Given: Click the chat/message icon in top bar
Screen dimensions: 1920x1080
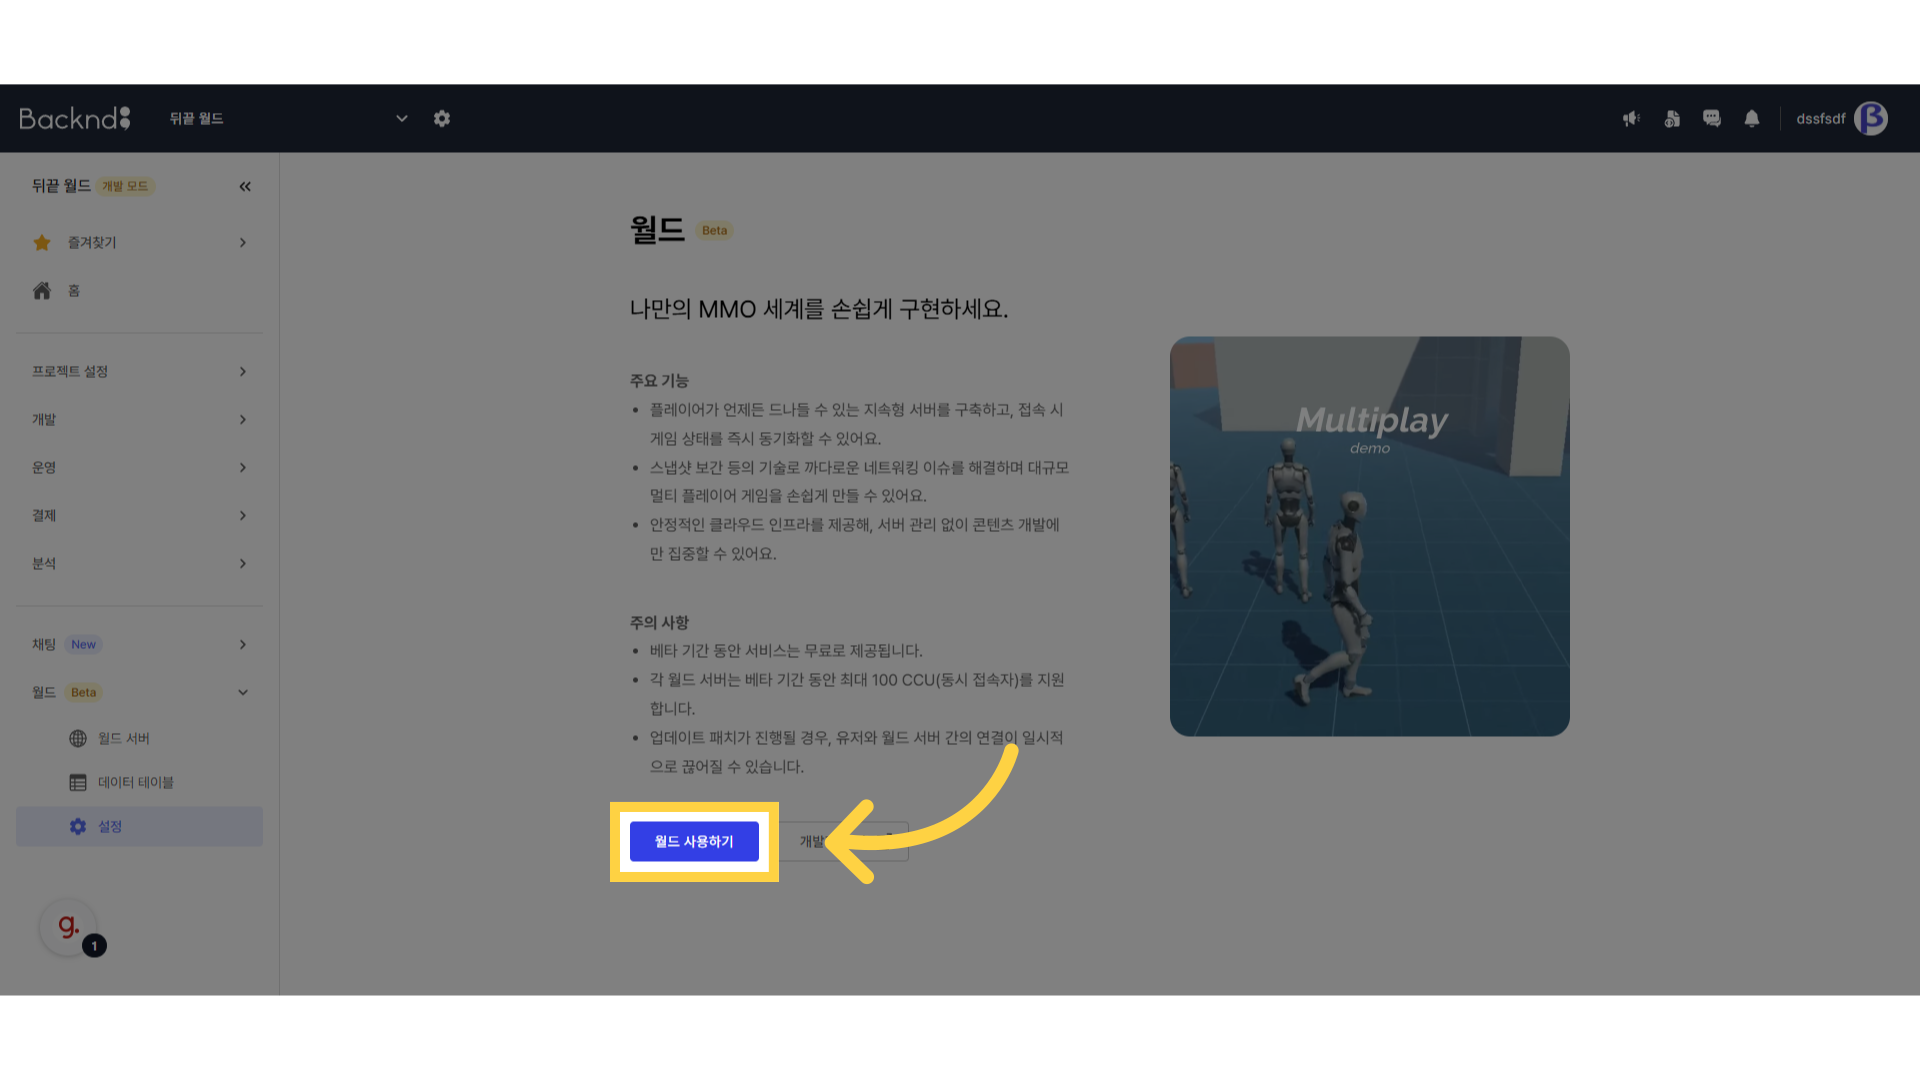Looking at the screenshot, I should 1710,119.
